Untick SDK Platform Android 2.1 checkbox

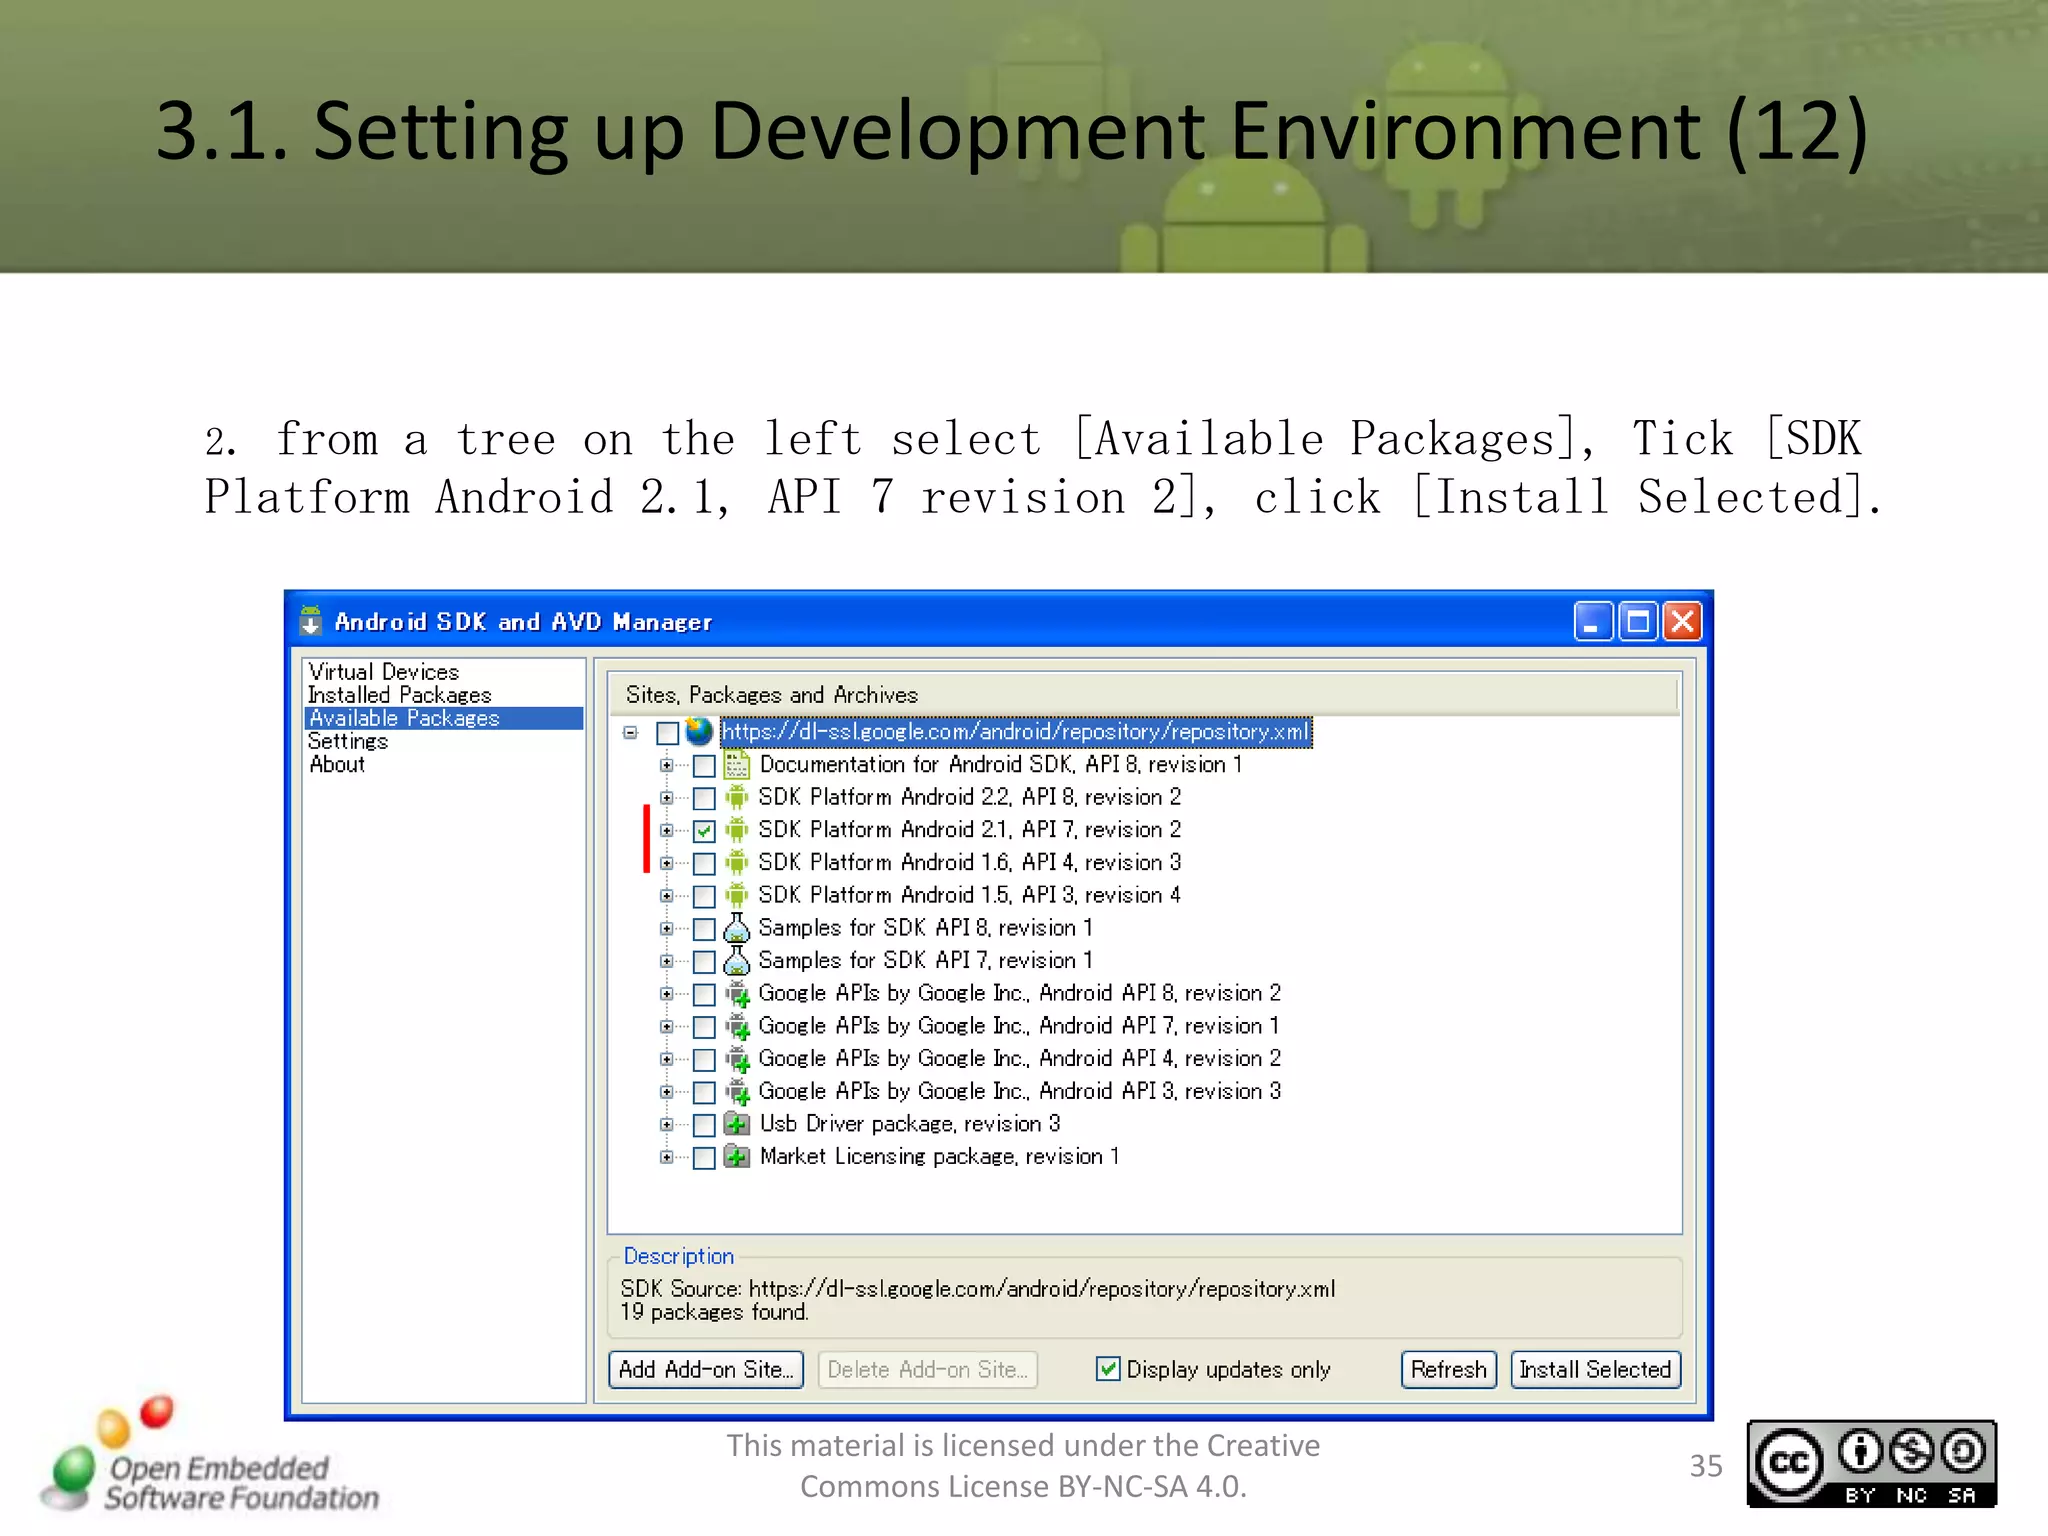704,831
